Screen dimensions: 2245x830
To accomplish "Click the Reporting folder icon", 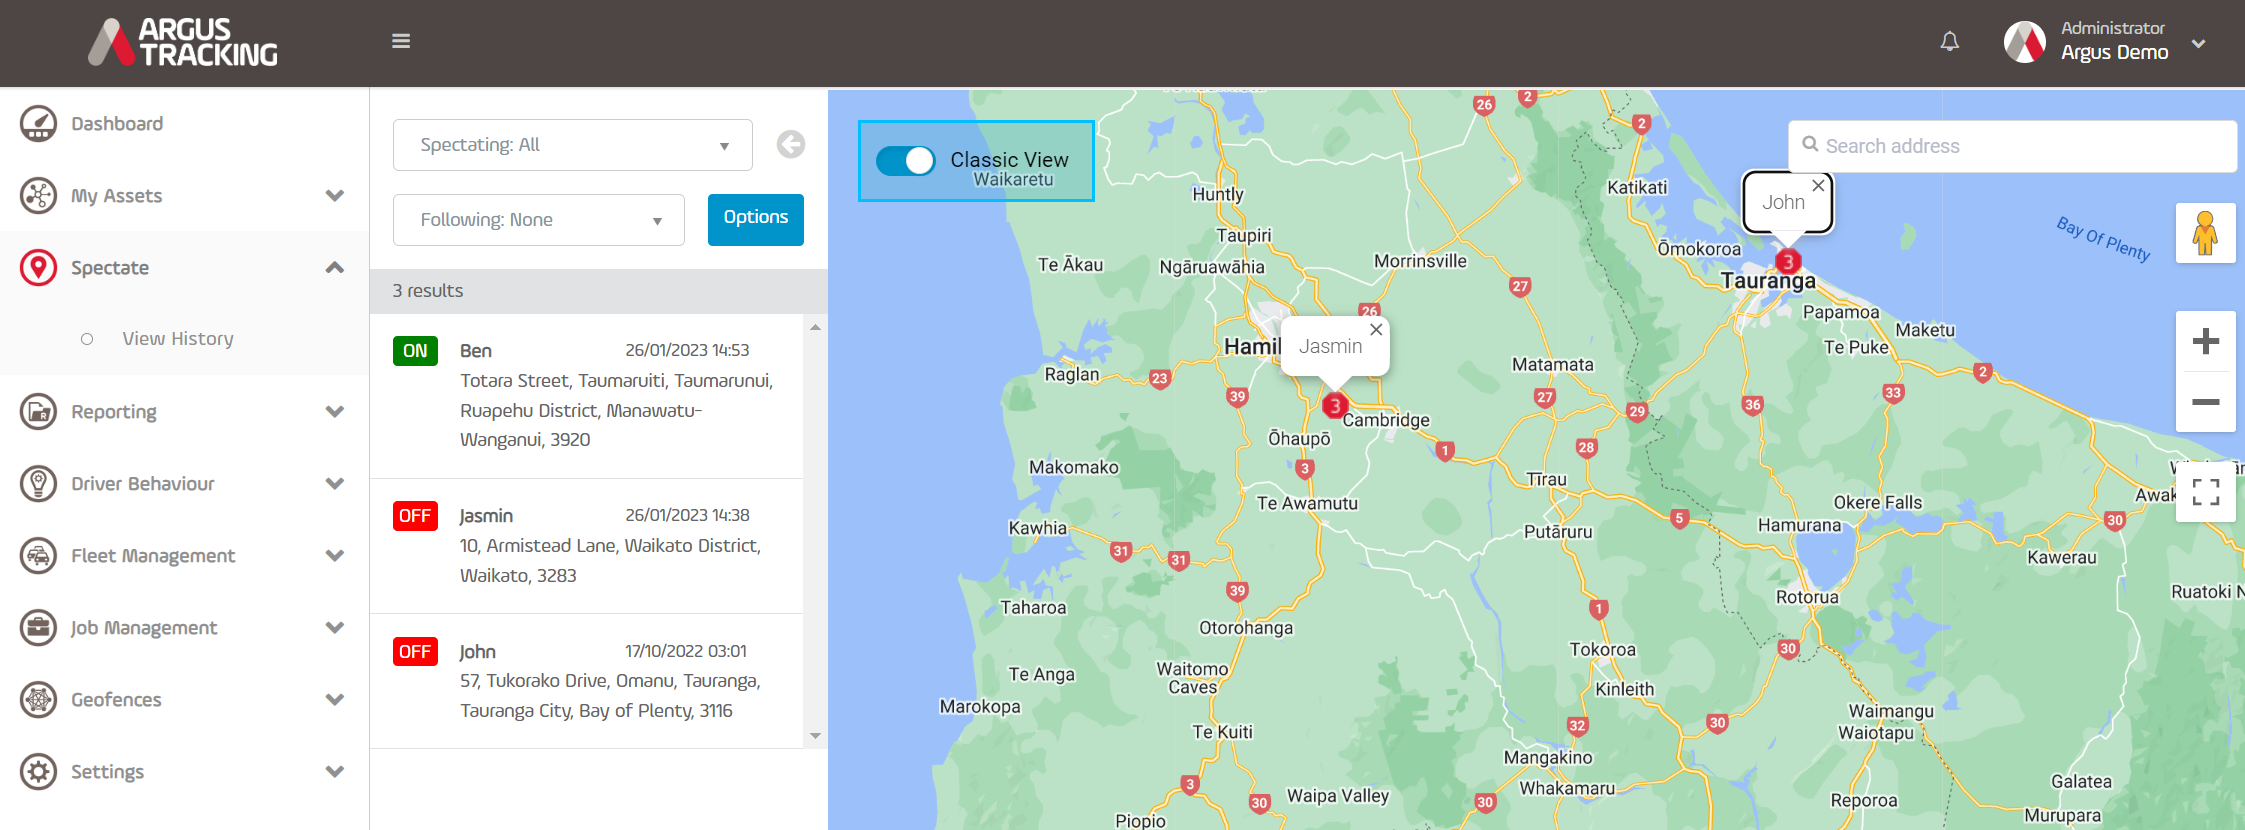I will point(38,412).
